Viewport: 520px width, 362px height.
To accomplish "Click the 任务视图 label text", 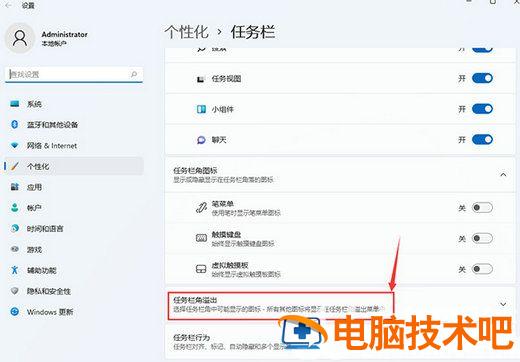I will tap(226, 79).
